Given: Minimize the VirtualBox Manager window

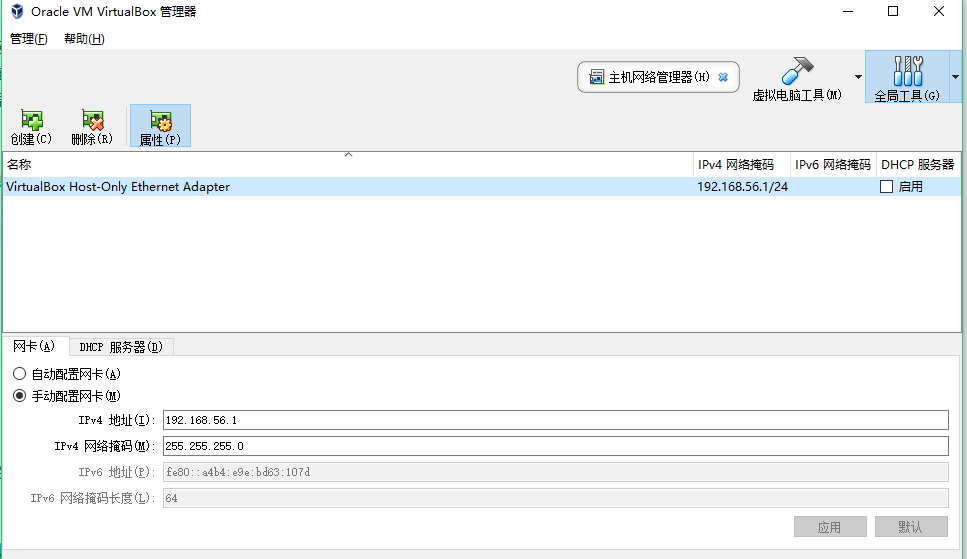Looking at the screenshot, I should [848, 11].
